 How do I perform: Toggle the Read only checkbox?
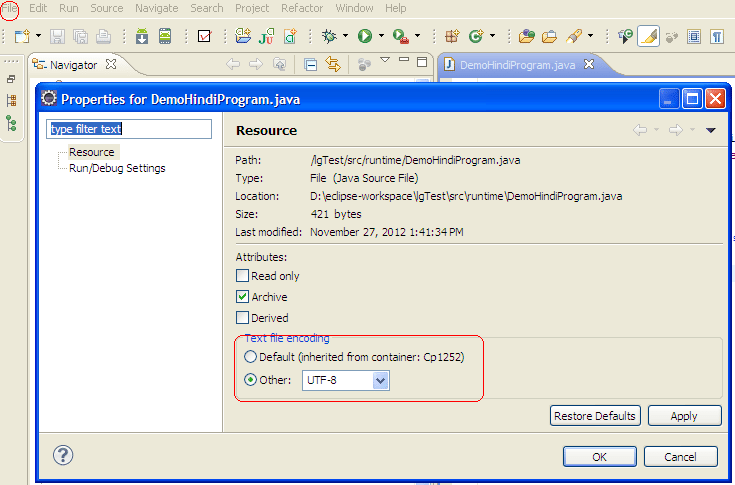coord(242,276)
